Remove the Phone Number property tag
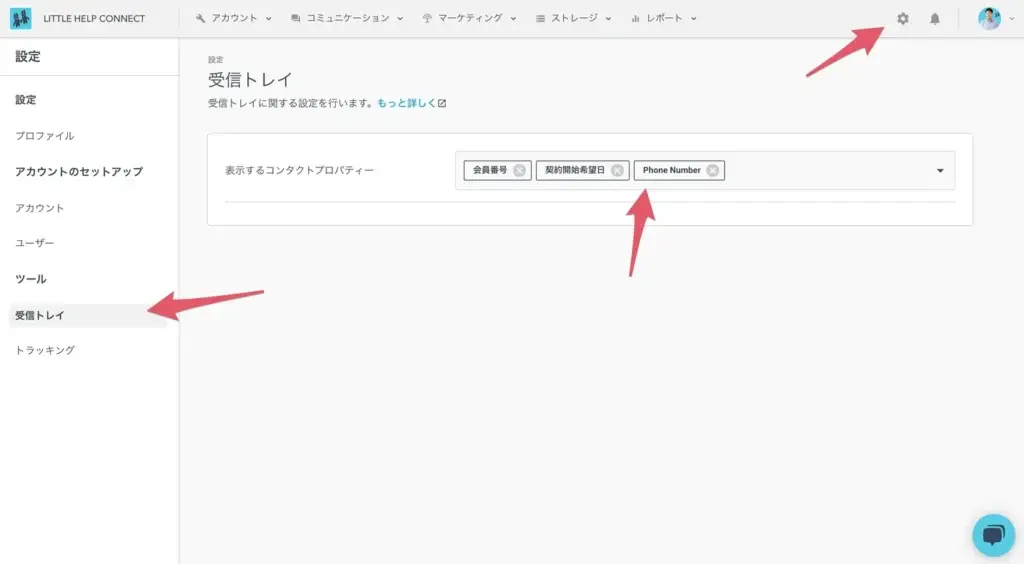This screenshot has height=564, width=1024. (x=712, y=170)
